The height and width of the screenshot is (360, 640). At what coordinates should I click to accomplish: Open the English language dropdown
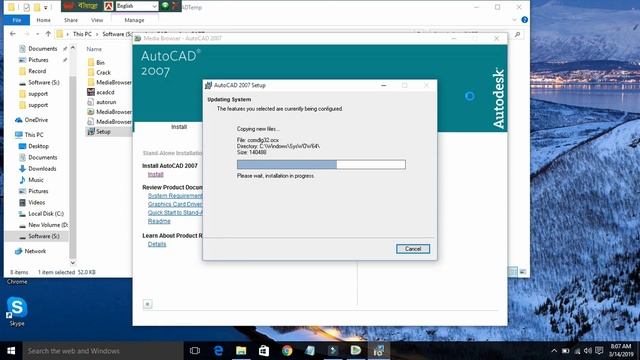137,6
